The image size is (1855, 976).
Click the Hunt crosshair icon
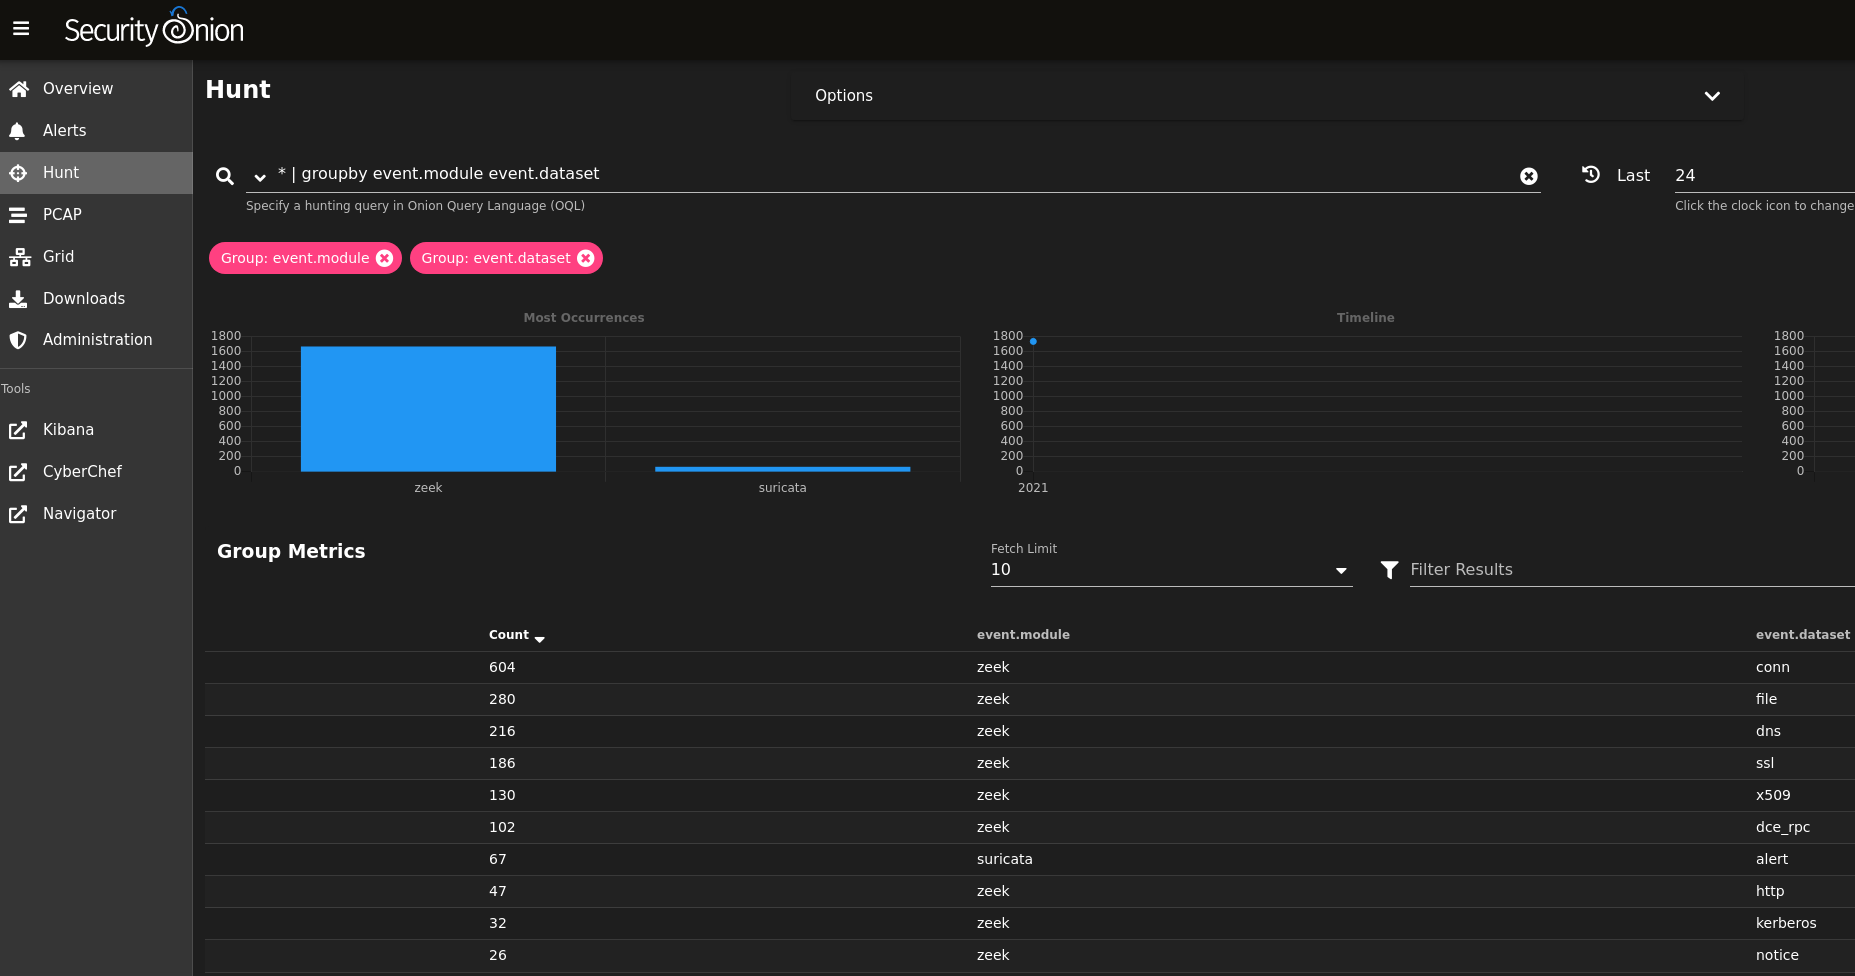tap(18, 173)
